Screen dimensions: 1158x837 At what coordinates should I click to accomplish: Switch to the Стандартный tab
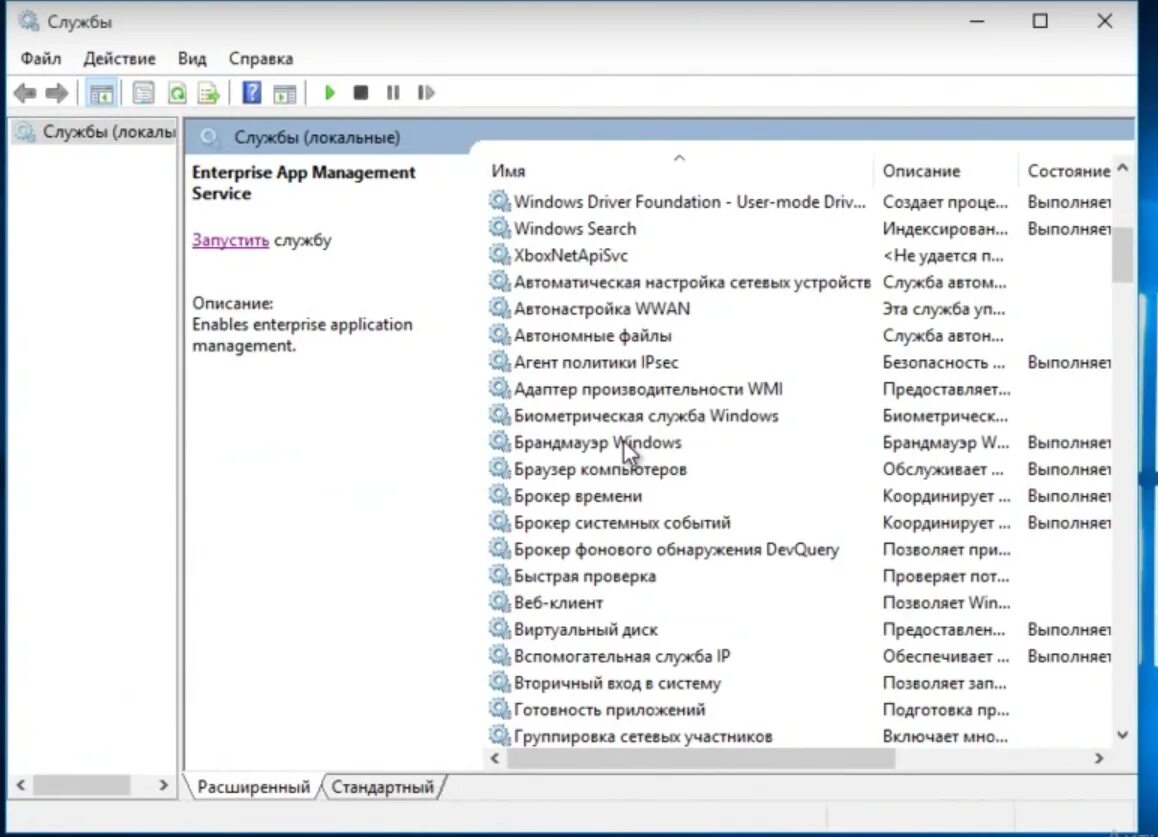tap(383, 787)
